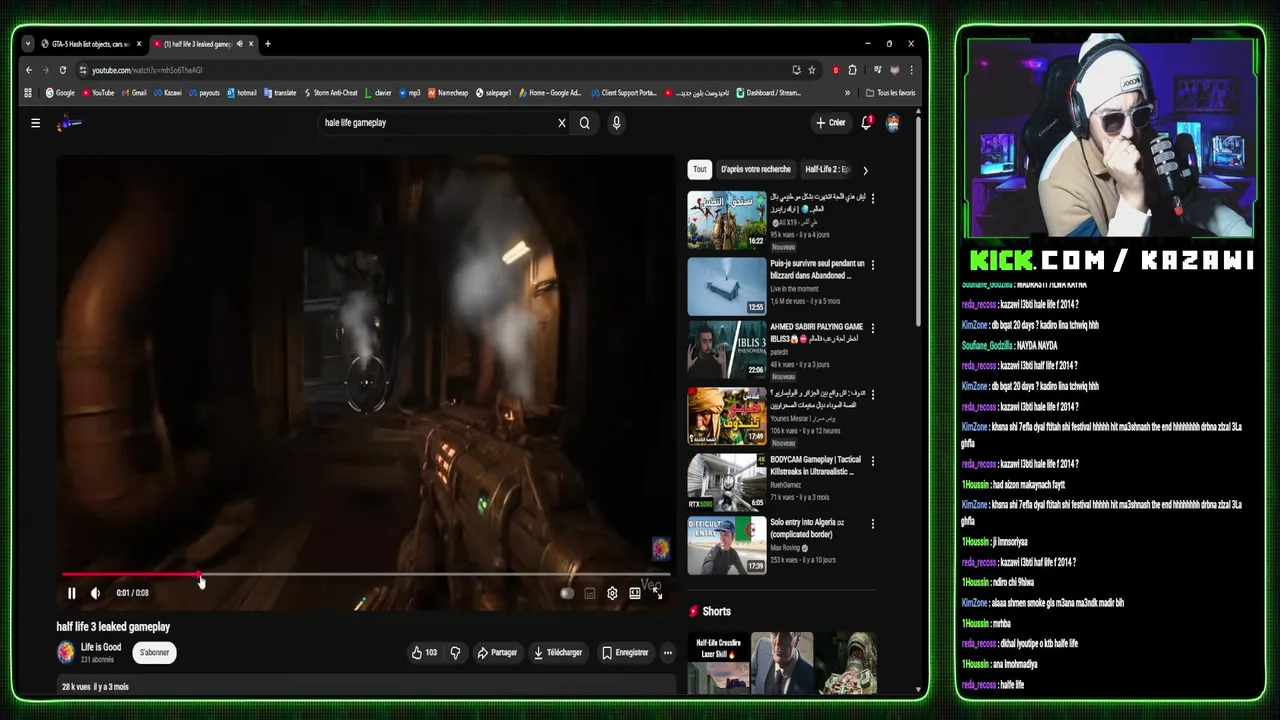
Task: Open video player settings gear
Action: point(612,593)
